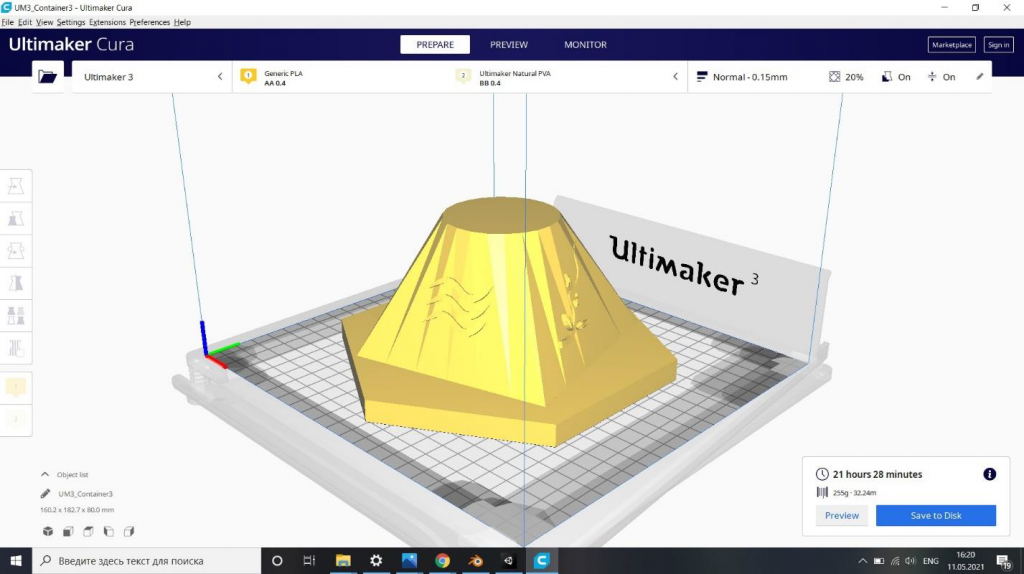Switch to the MONITOR stage
Image resolution: width=1024 pixels, height=574 pixels.
(585, 44)
